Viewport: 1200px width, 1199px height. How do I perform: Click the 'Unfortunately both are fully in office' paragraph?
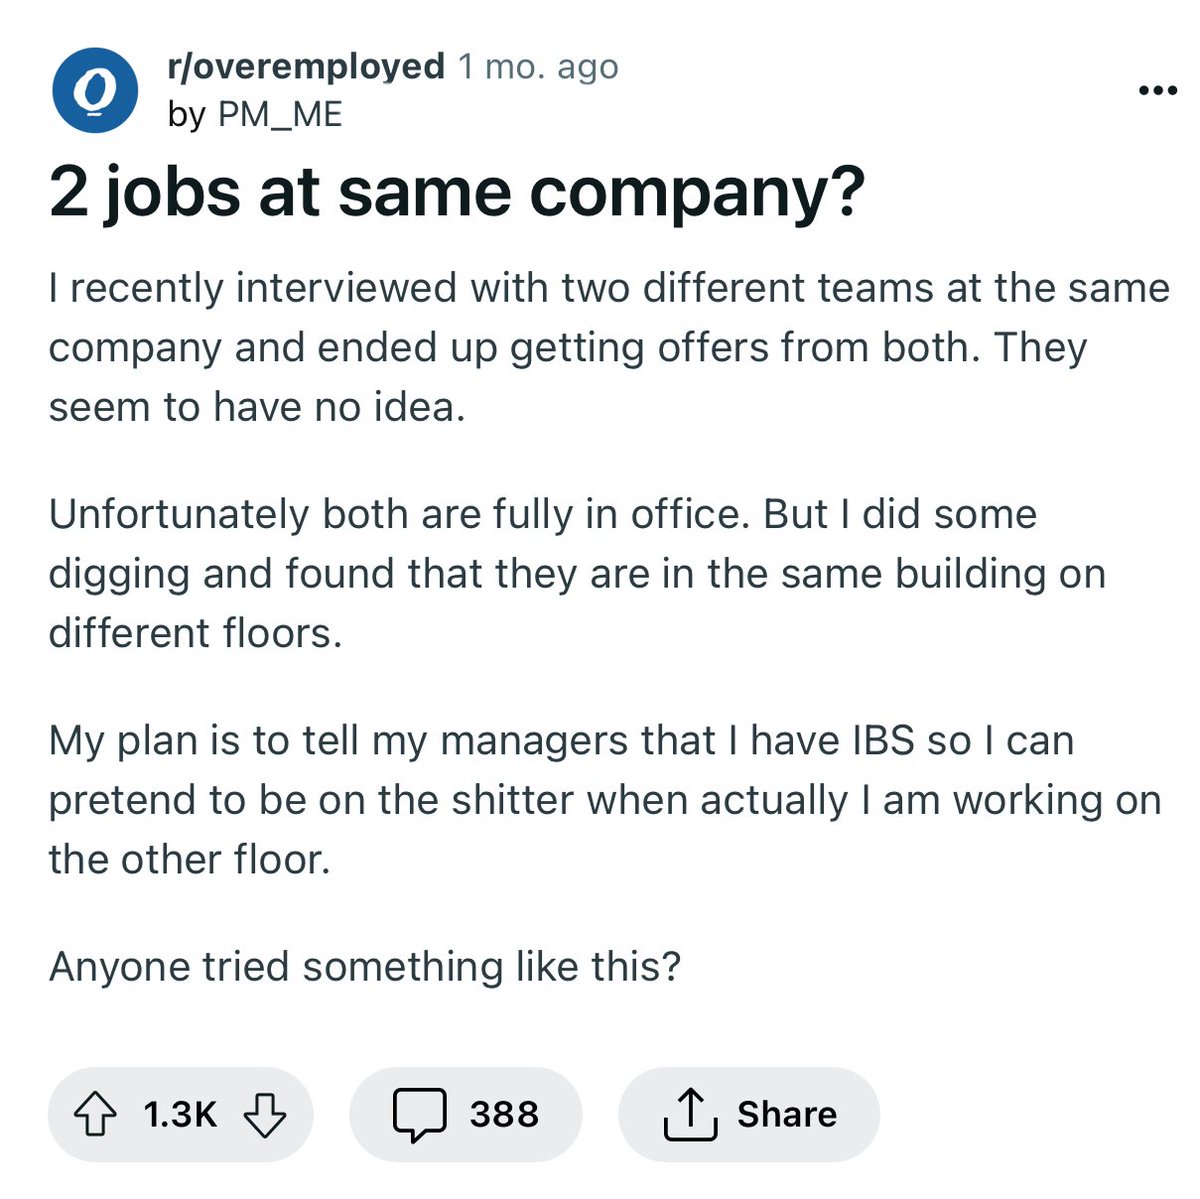point(577,573)
